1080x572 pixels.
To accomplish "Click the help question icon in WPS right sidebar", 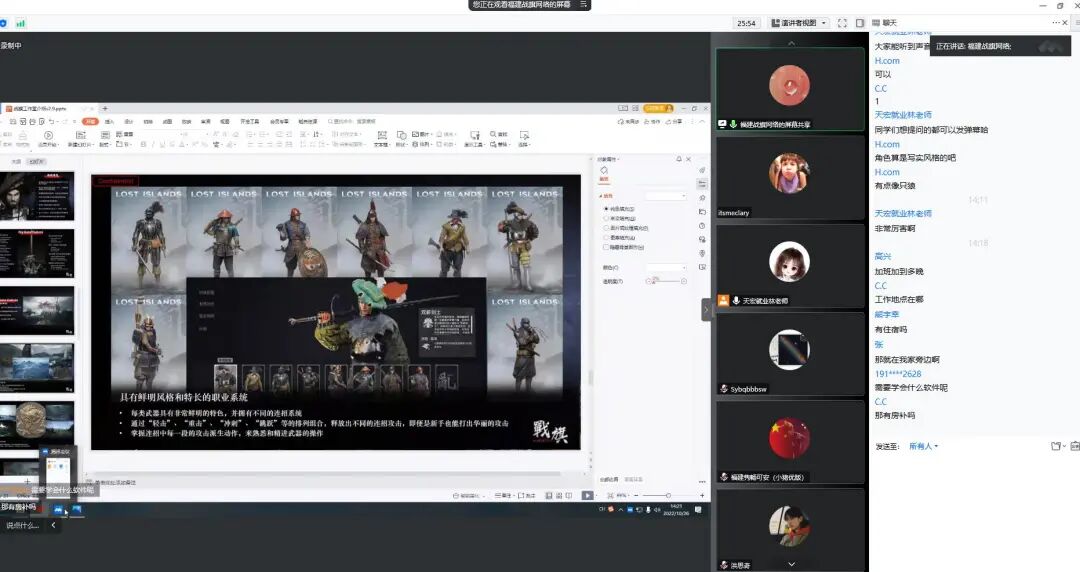I will coord(702,225).
